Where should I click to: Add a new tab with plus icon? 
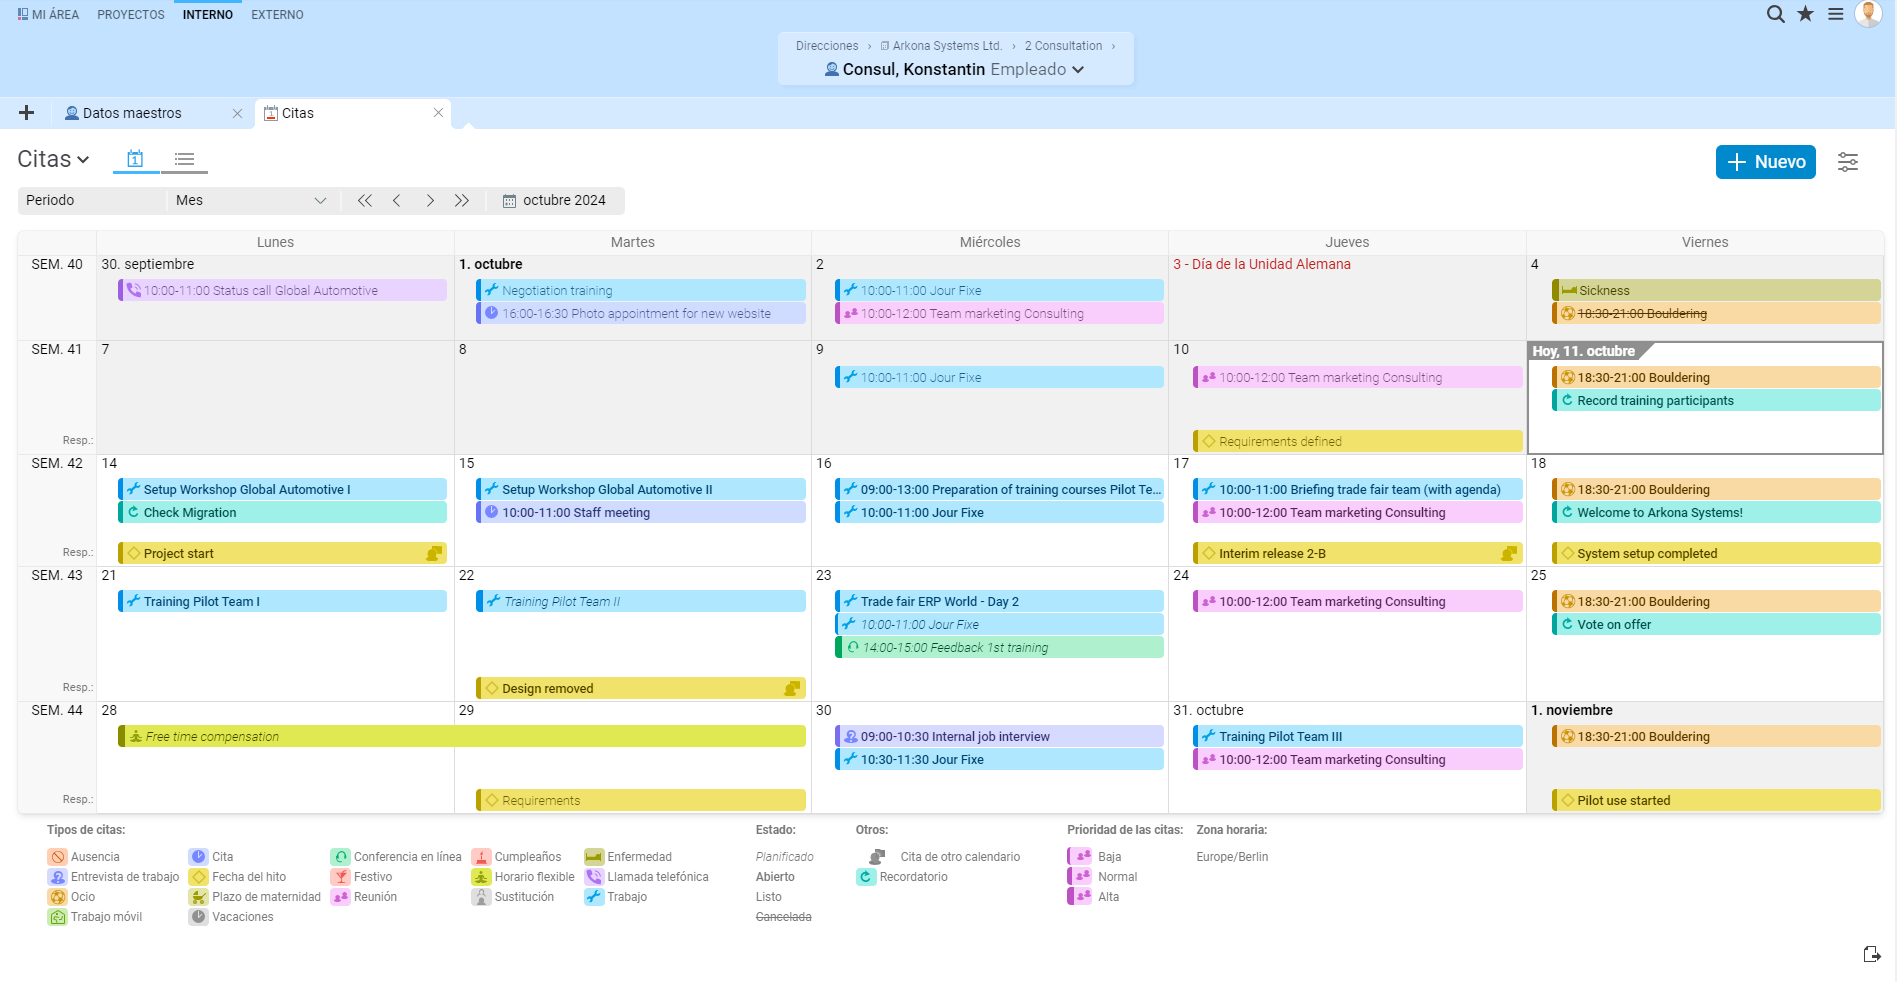tap(27, 113)
